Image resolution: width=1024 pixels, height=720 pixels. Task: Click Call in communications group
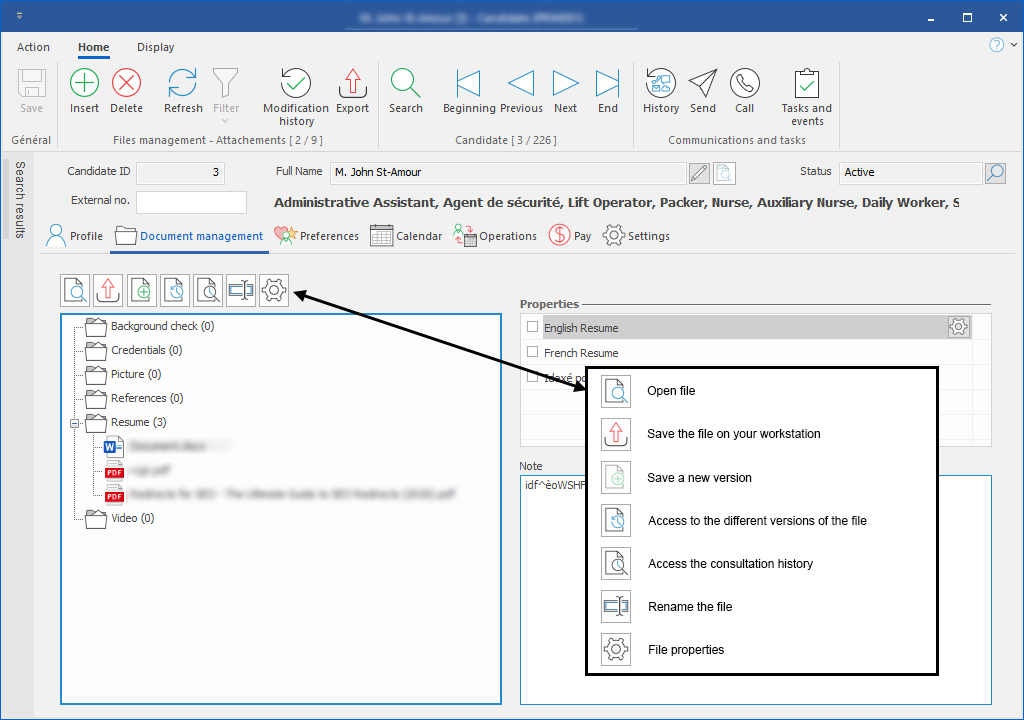click(744, 83)
